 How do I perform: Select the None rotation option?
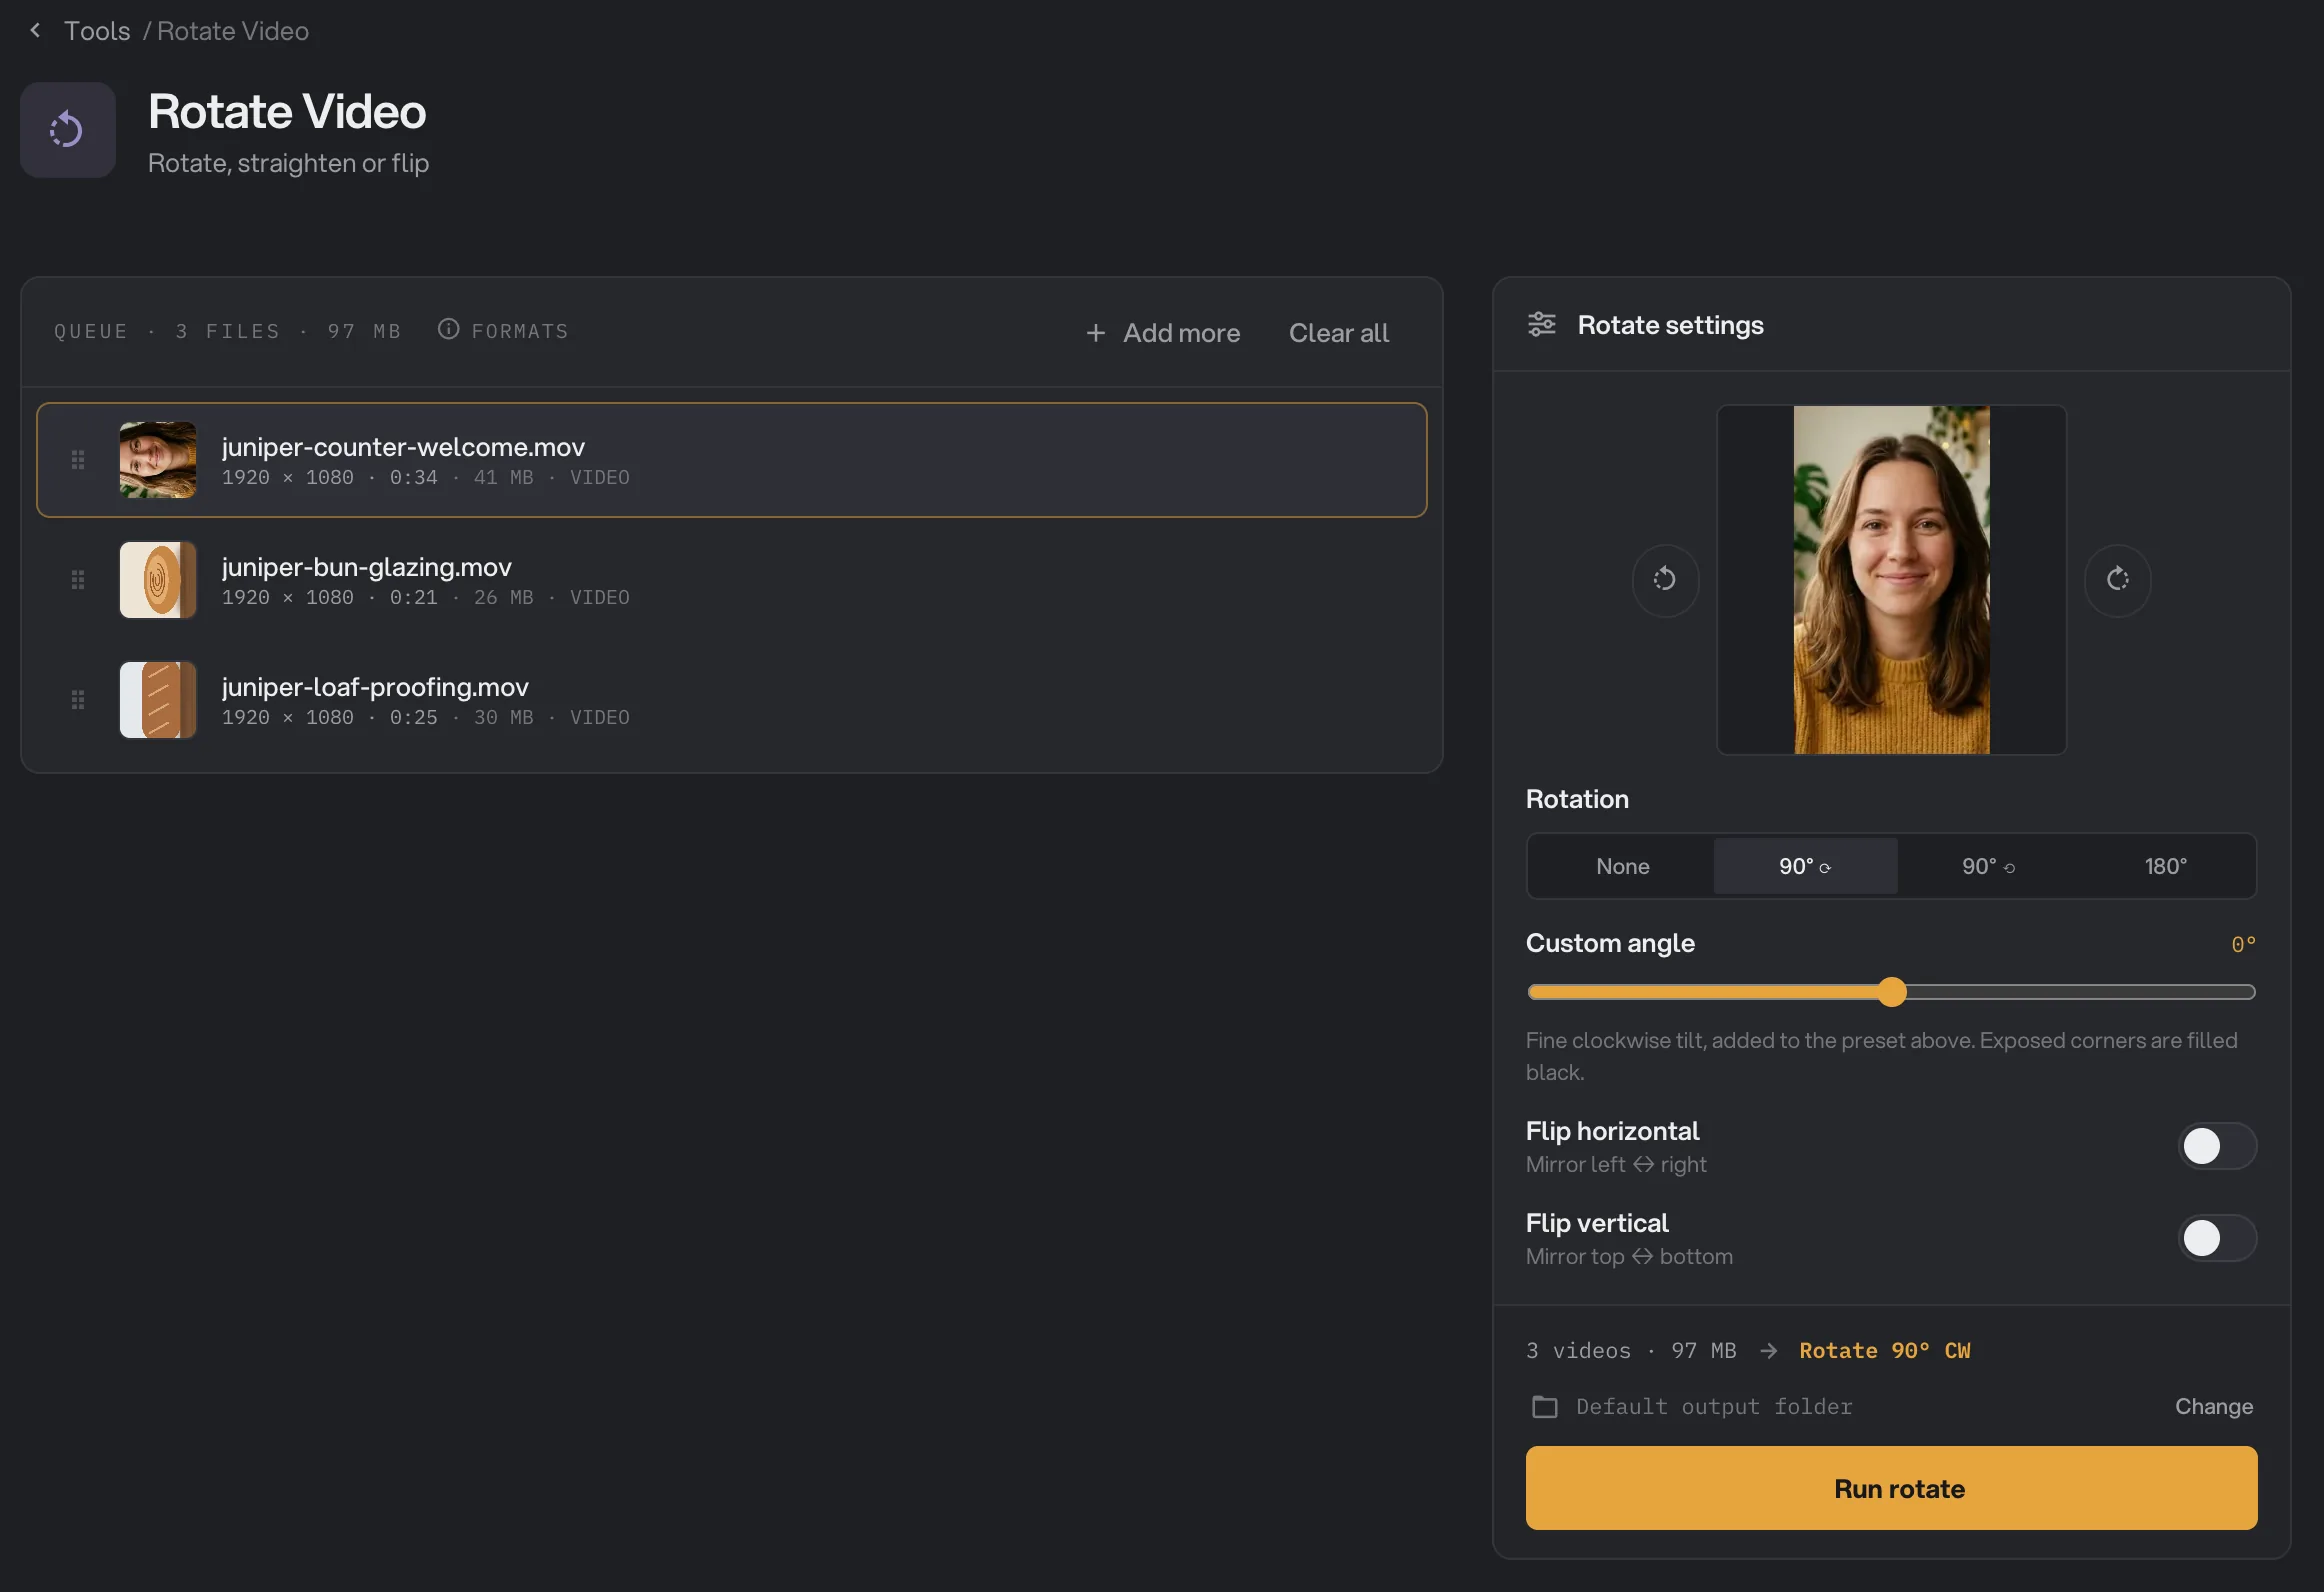coord(1622,866)
